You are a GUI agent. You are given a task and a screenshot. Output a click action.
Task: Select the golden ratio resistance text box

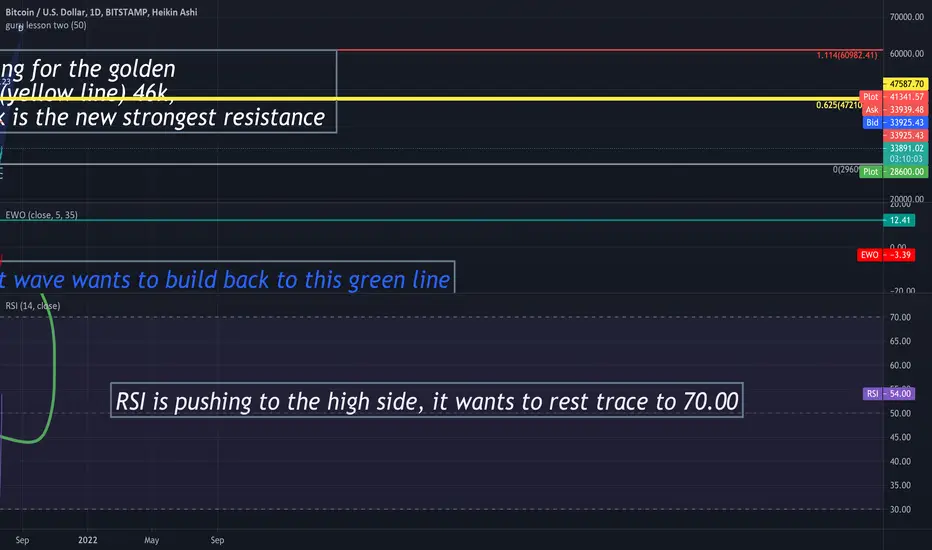pos(168,92)
